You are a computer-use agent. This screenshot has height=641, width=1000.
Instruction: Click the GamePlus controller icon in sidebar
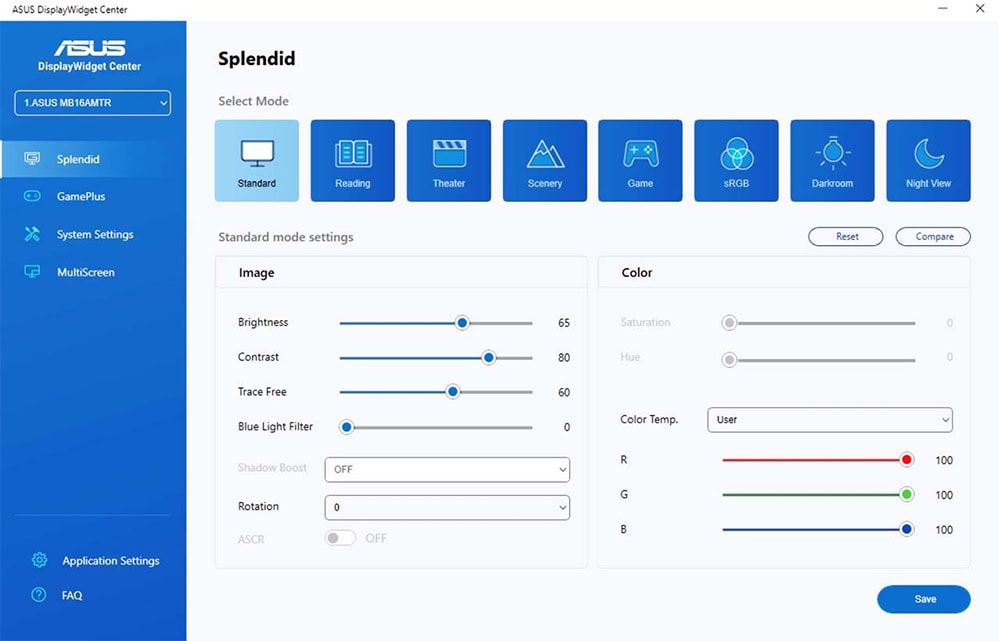click(x=32, y=196)
